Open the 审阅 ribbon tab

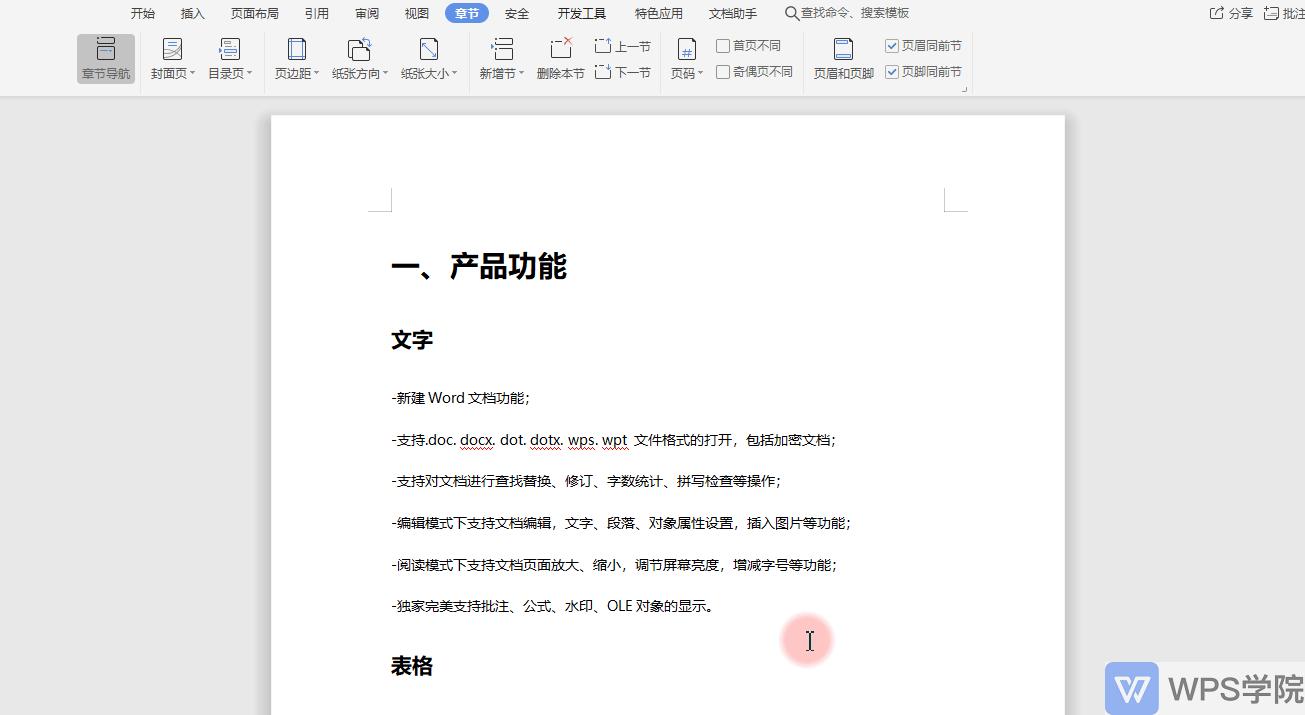point(366,13)
